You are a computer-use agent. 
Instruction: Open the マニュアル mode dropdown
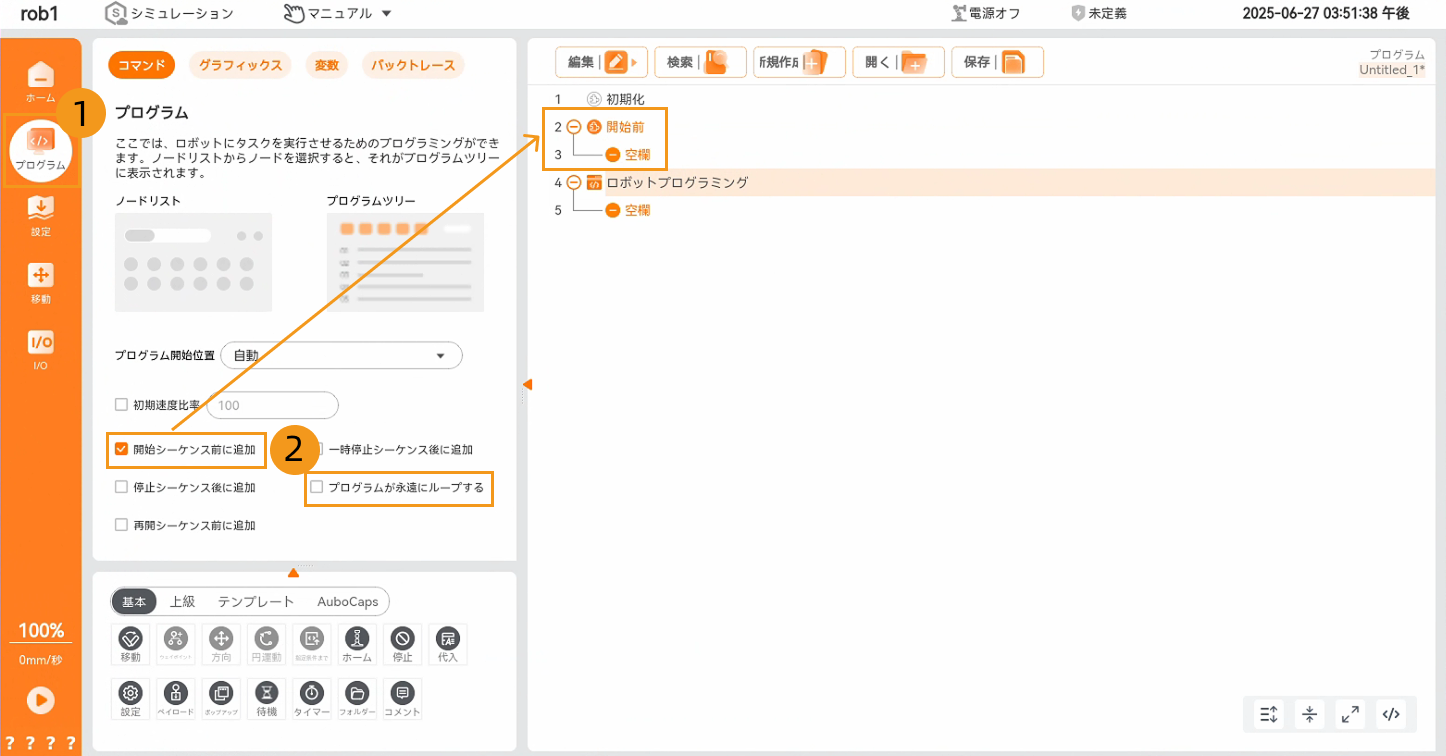pos(337,14)
